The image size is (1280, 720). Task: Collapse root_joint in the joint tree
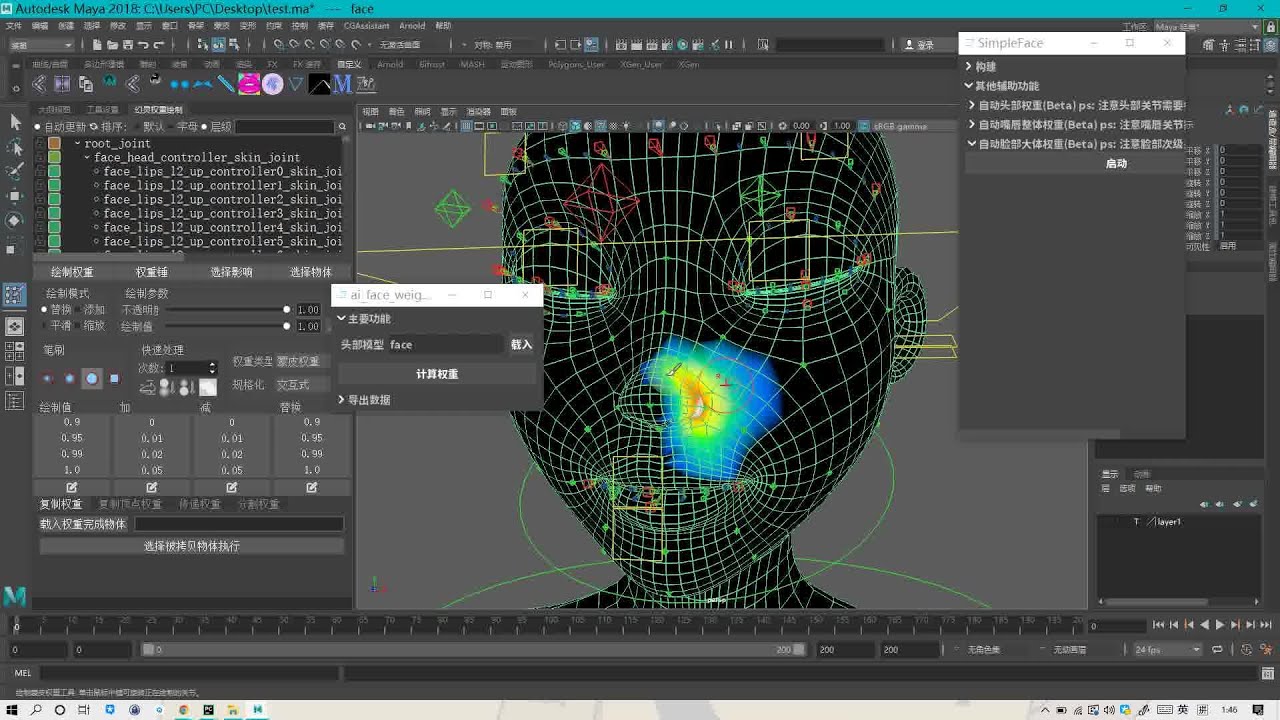77,144
